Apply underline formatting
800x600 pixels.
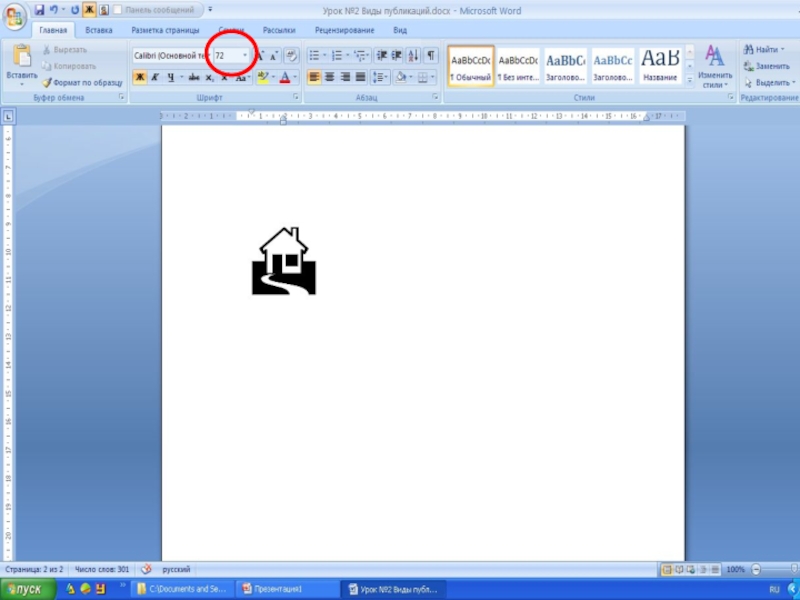click(x=171, y=77)
